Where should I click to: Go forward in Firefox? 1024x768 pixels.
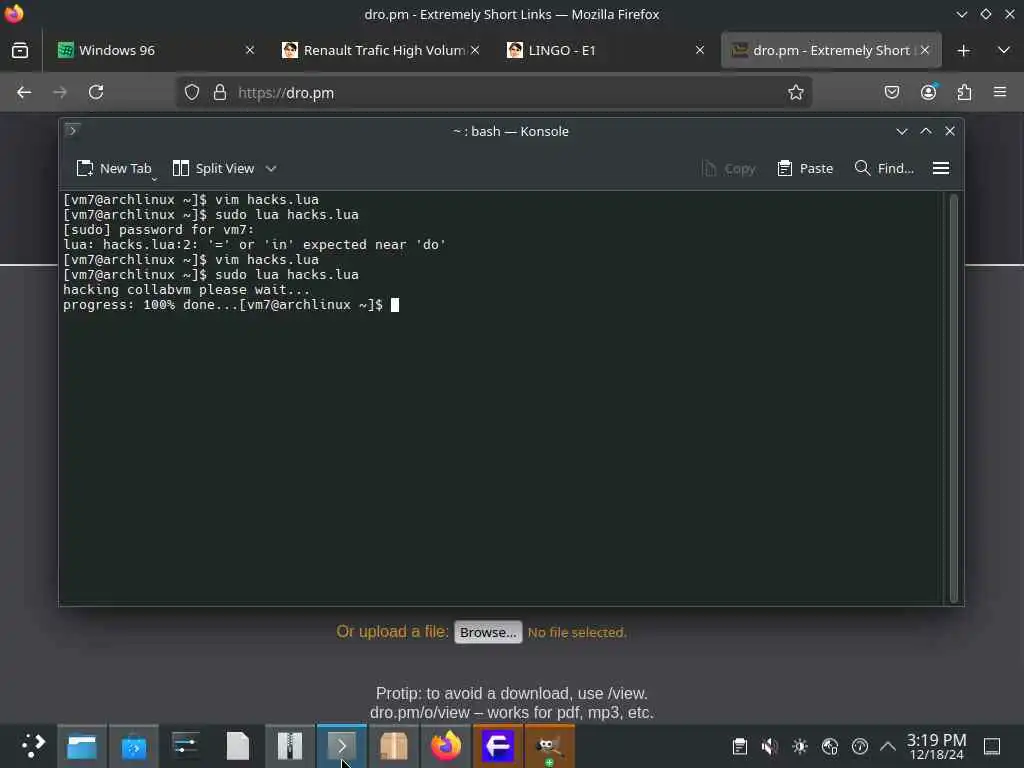point(59,92)
